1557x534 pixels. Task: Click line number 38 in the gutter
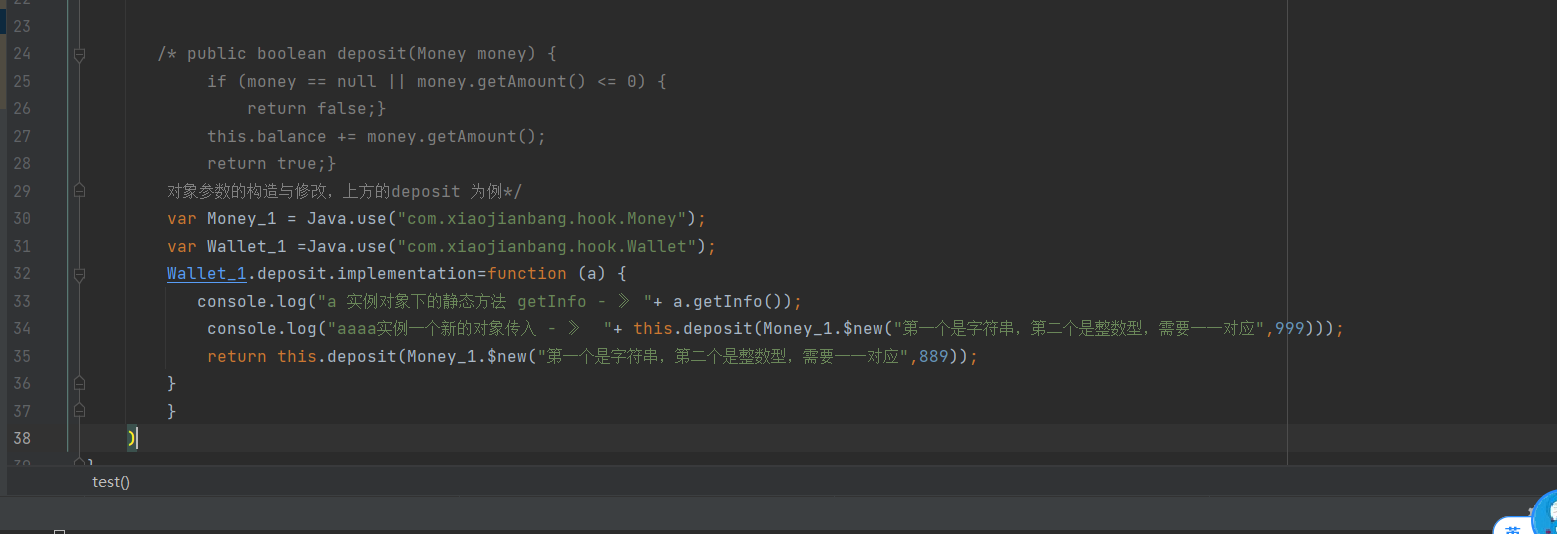pyautogui.click(x=21, y=438)
